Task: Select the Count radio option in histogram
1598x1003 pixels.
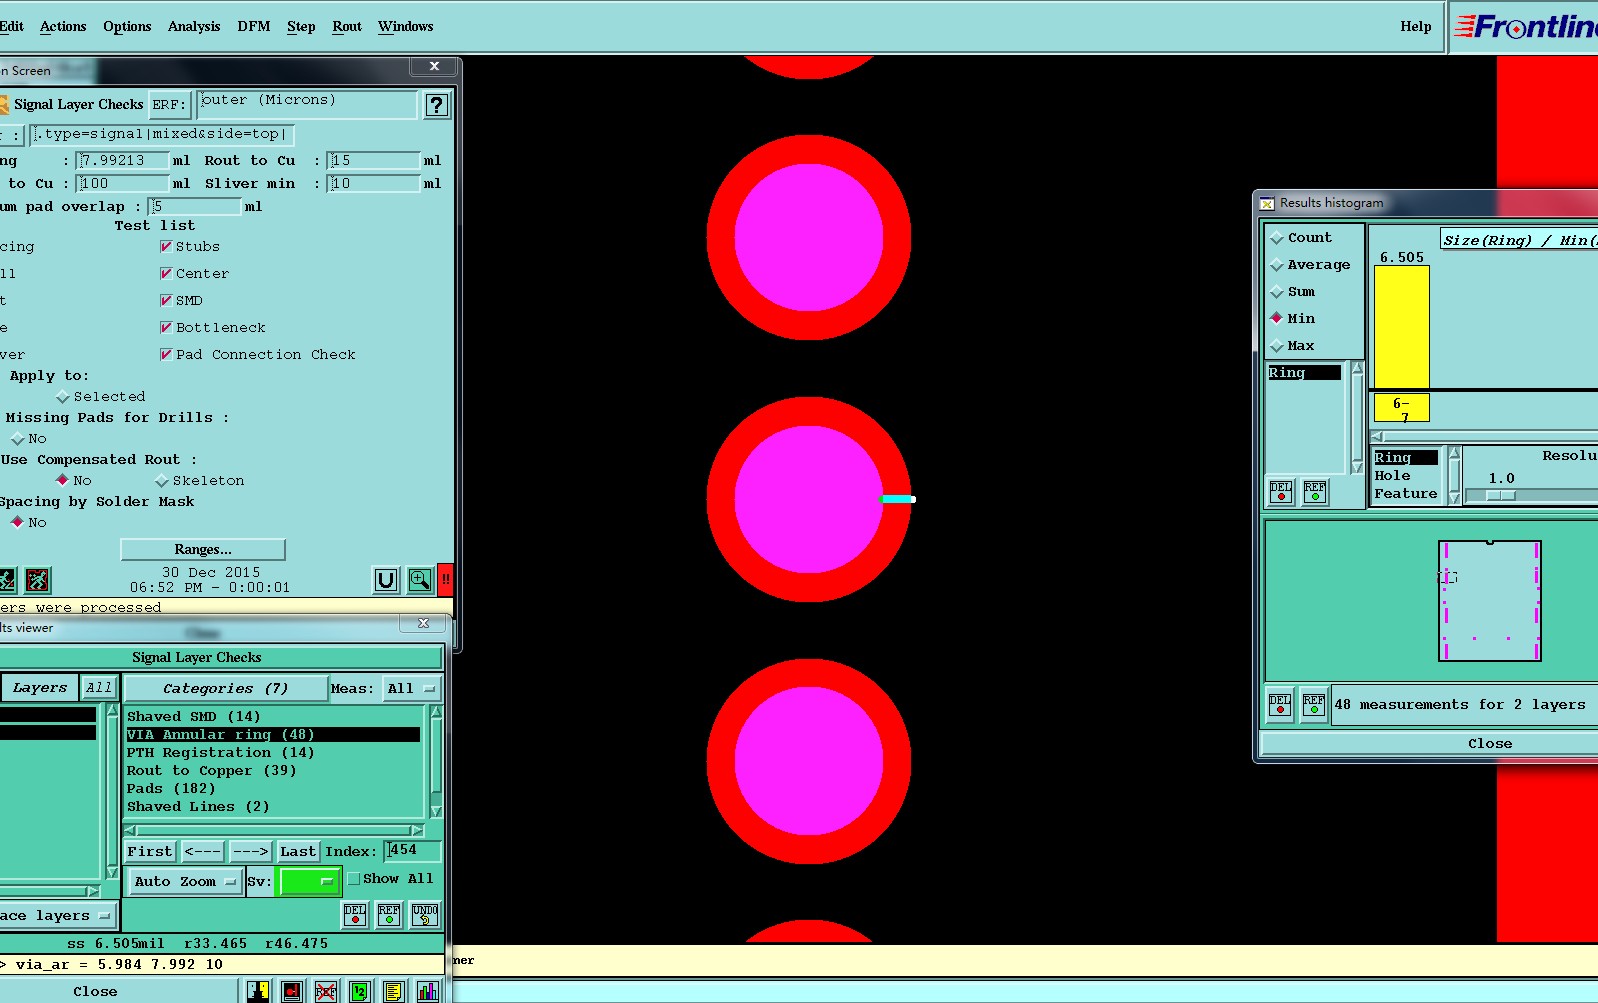Action: tap(1277, 238)
